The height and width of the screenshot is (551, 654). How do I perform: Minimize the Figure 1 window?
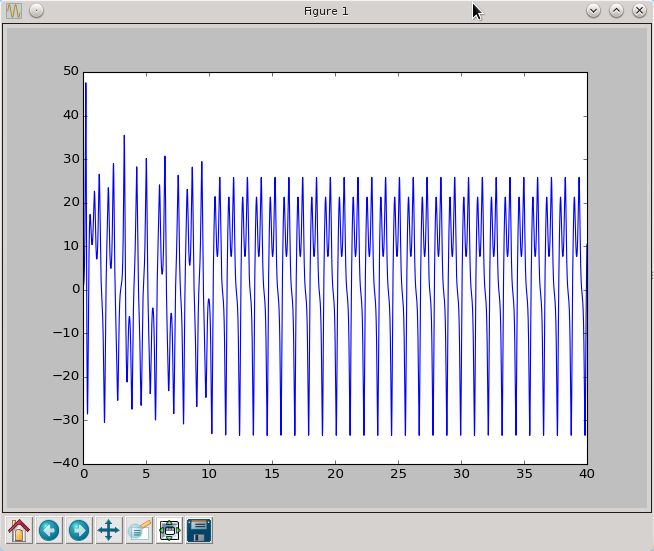[593, 11]
